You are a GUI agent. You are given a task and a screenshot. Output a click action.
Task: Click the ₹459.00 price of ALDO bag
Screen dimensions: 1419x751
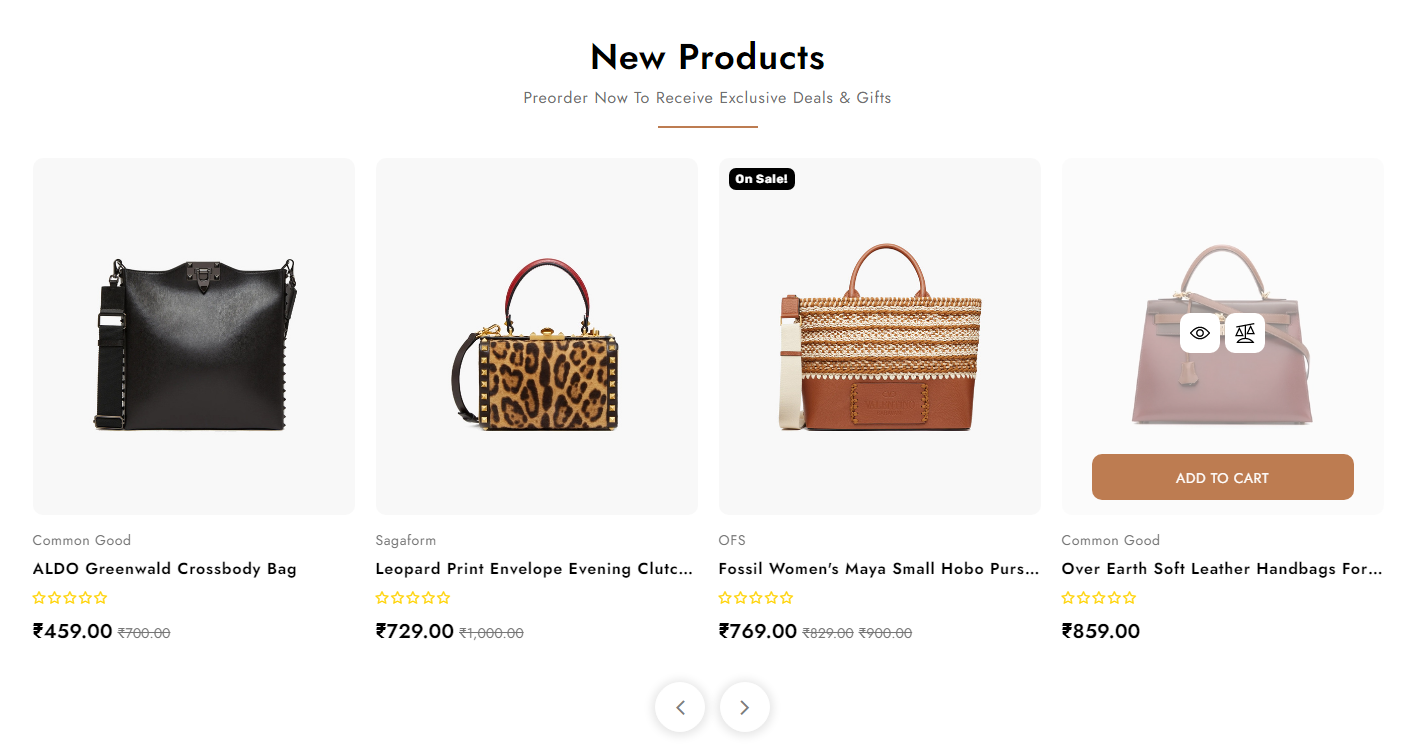pos(73,631)
